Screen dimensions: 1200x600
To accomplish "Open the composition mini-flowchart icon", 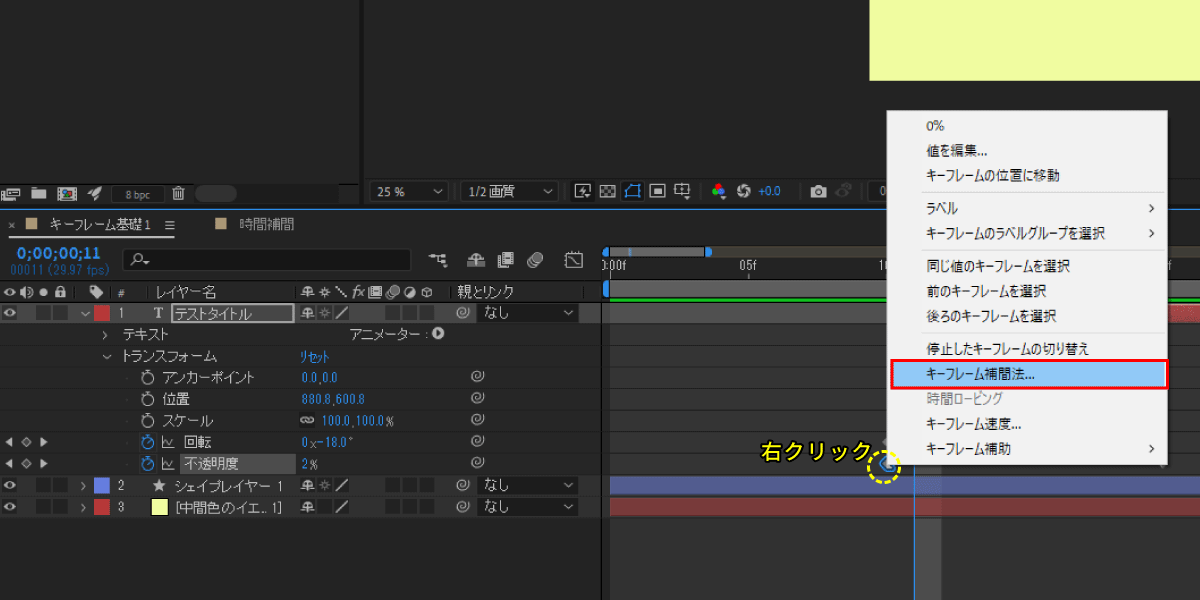I will [x=438, y=260].
